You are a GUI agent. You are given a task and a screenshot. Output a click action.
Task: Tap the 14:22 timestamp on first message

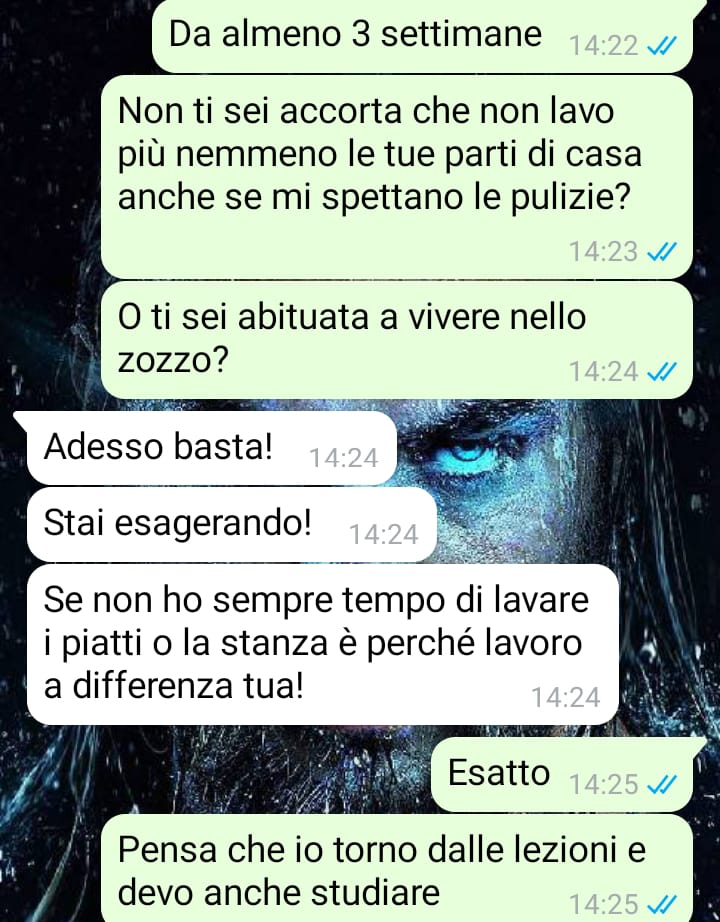[604, 45]
